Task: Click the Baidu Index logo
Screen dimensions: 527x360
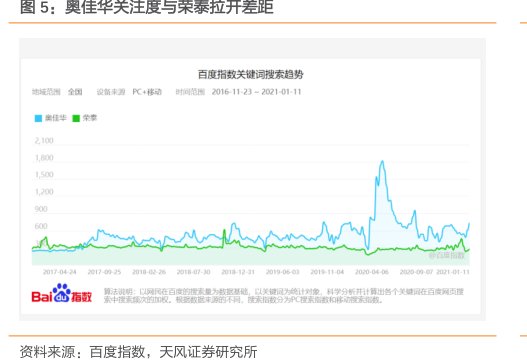Action: tap(62, 294)
